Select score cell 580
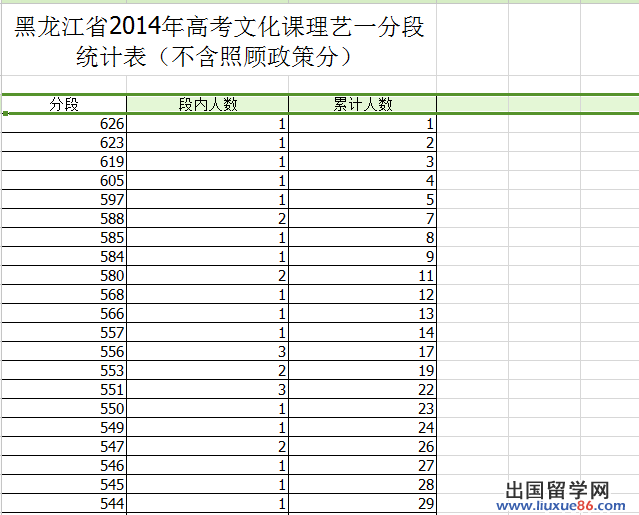Screen dimensions: 639x515 (x=64, y=275)
